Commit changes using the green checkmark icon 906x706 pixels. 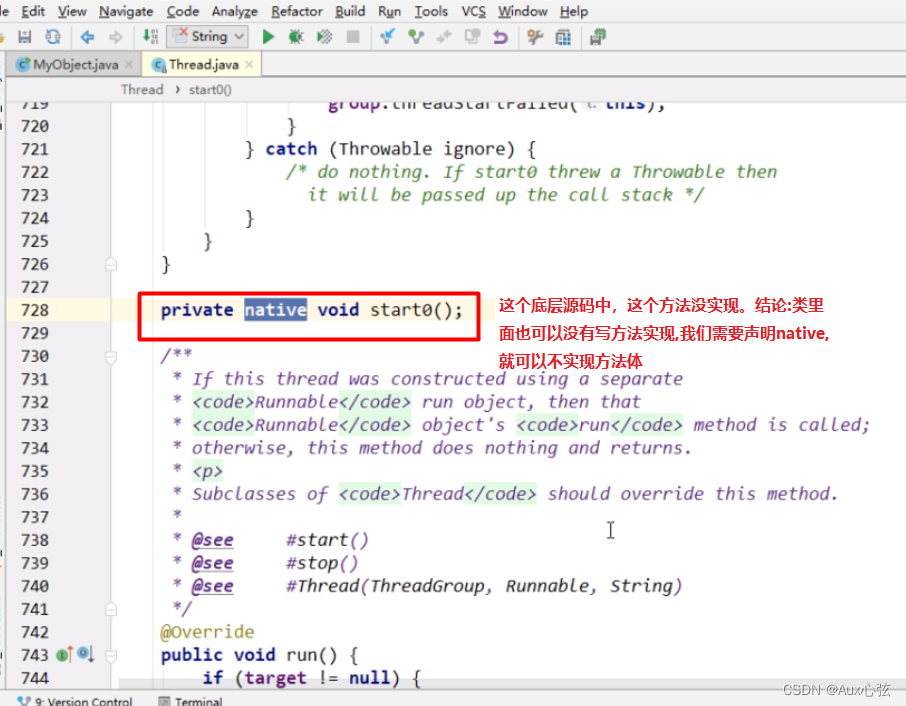coord(416,36)
